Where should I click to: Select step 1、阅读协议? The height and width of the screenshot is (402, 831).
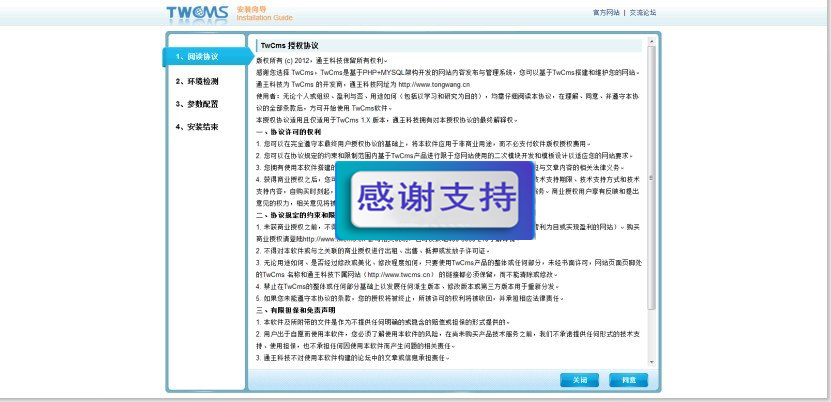208,57
